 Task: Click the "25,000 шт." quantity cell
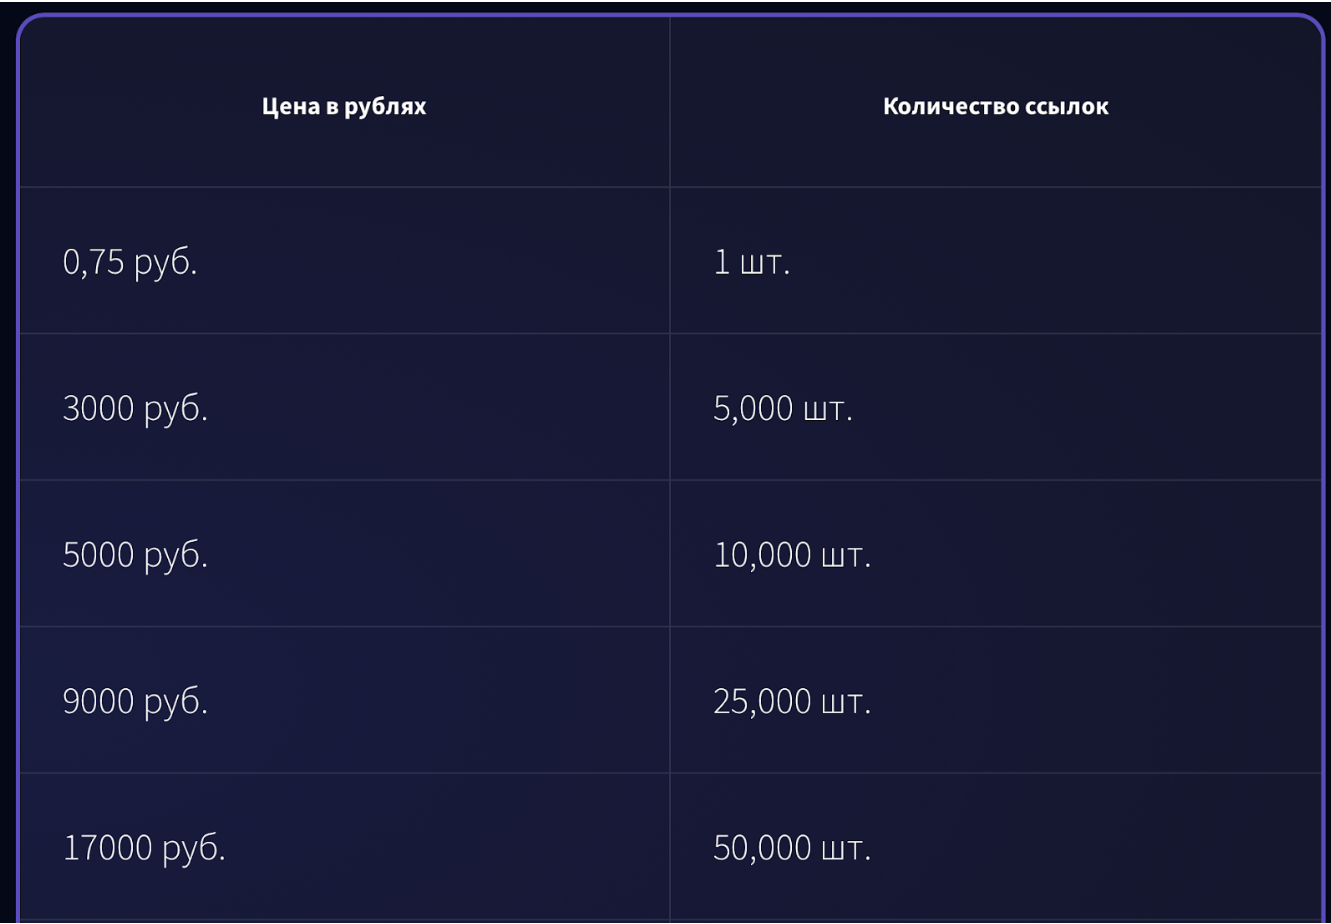pyautogui.click(x=792, y=702)
